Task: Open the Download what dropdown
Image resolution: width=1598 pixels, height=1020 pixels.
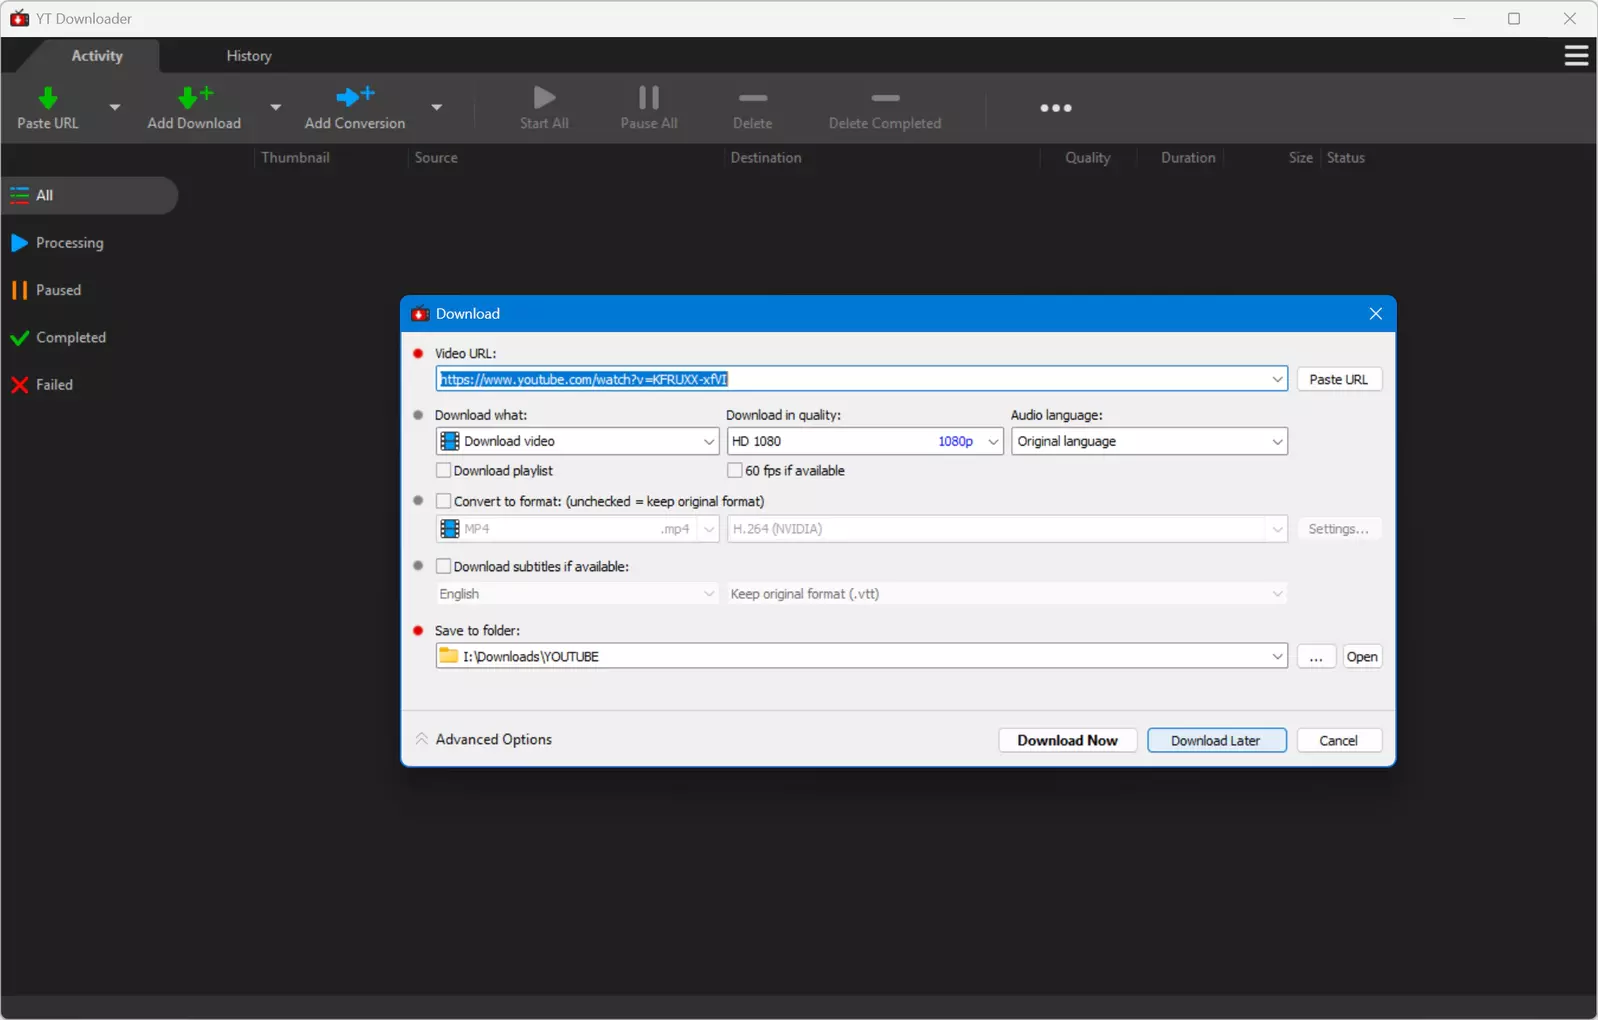Action: (577, 442)
